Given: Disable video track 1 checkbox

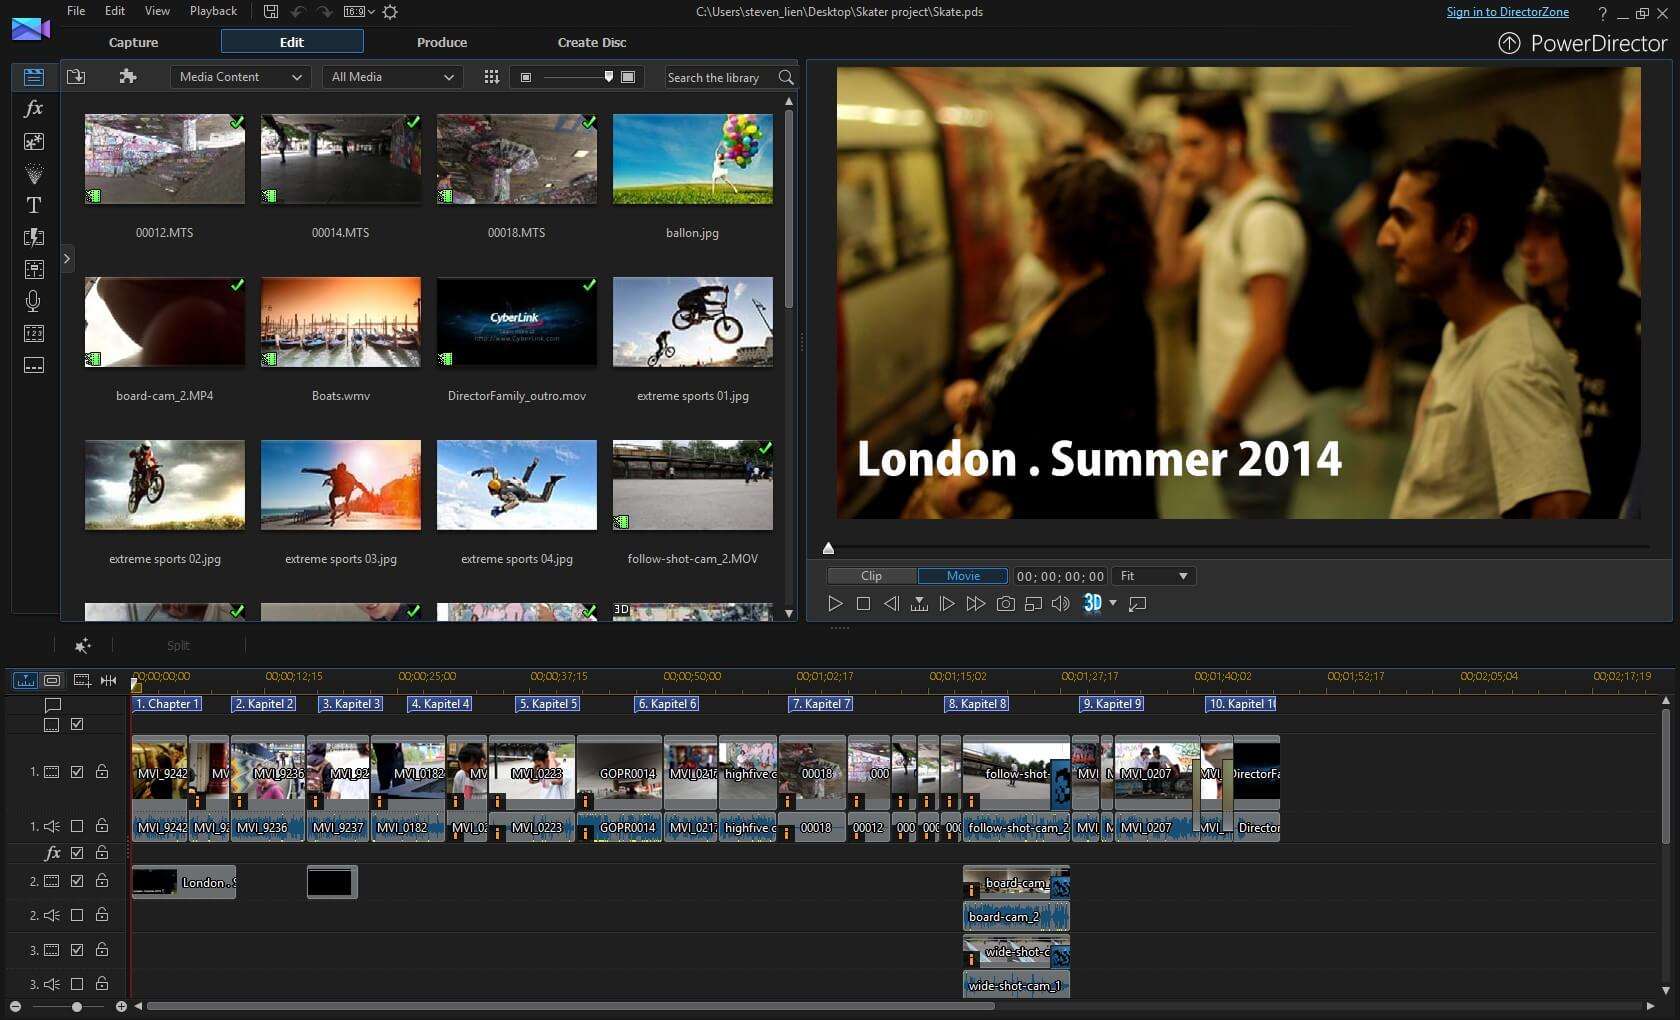Looking at the screenshot, I should 77,772.
